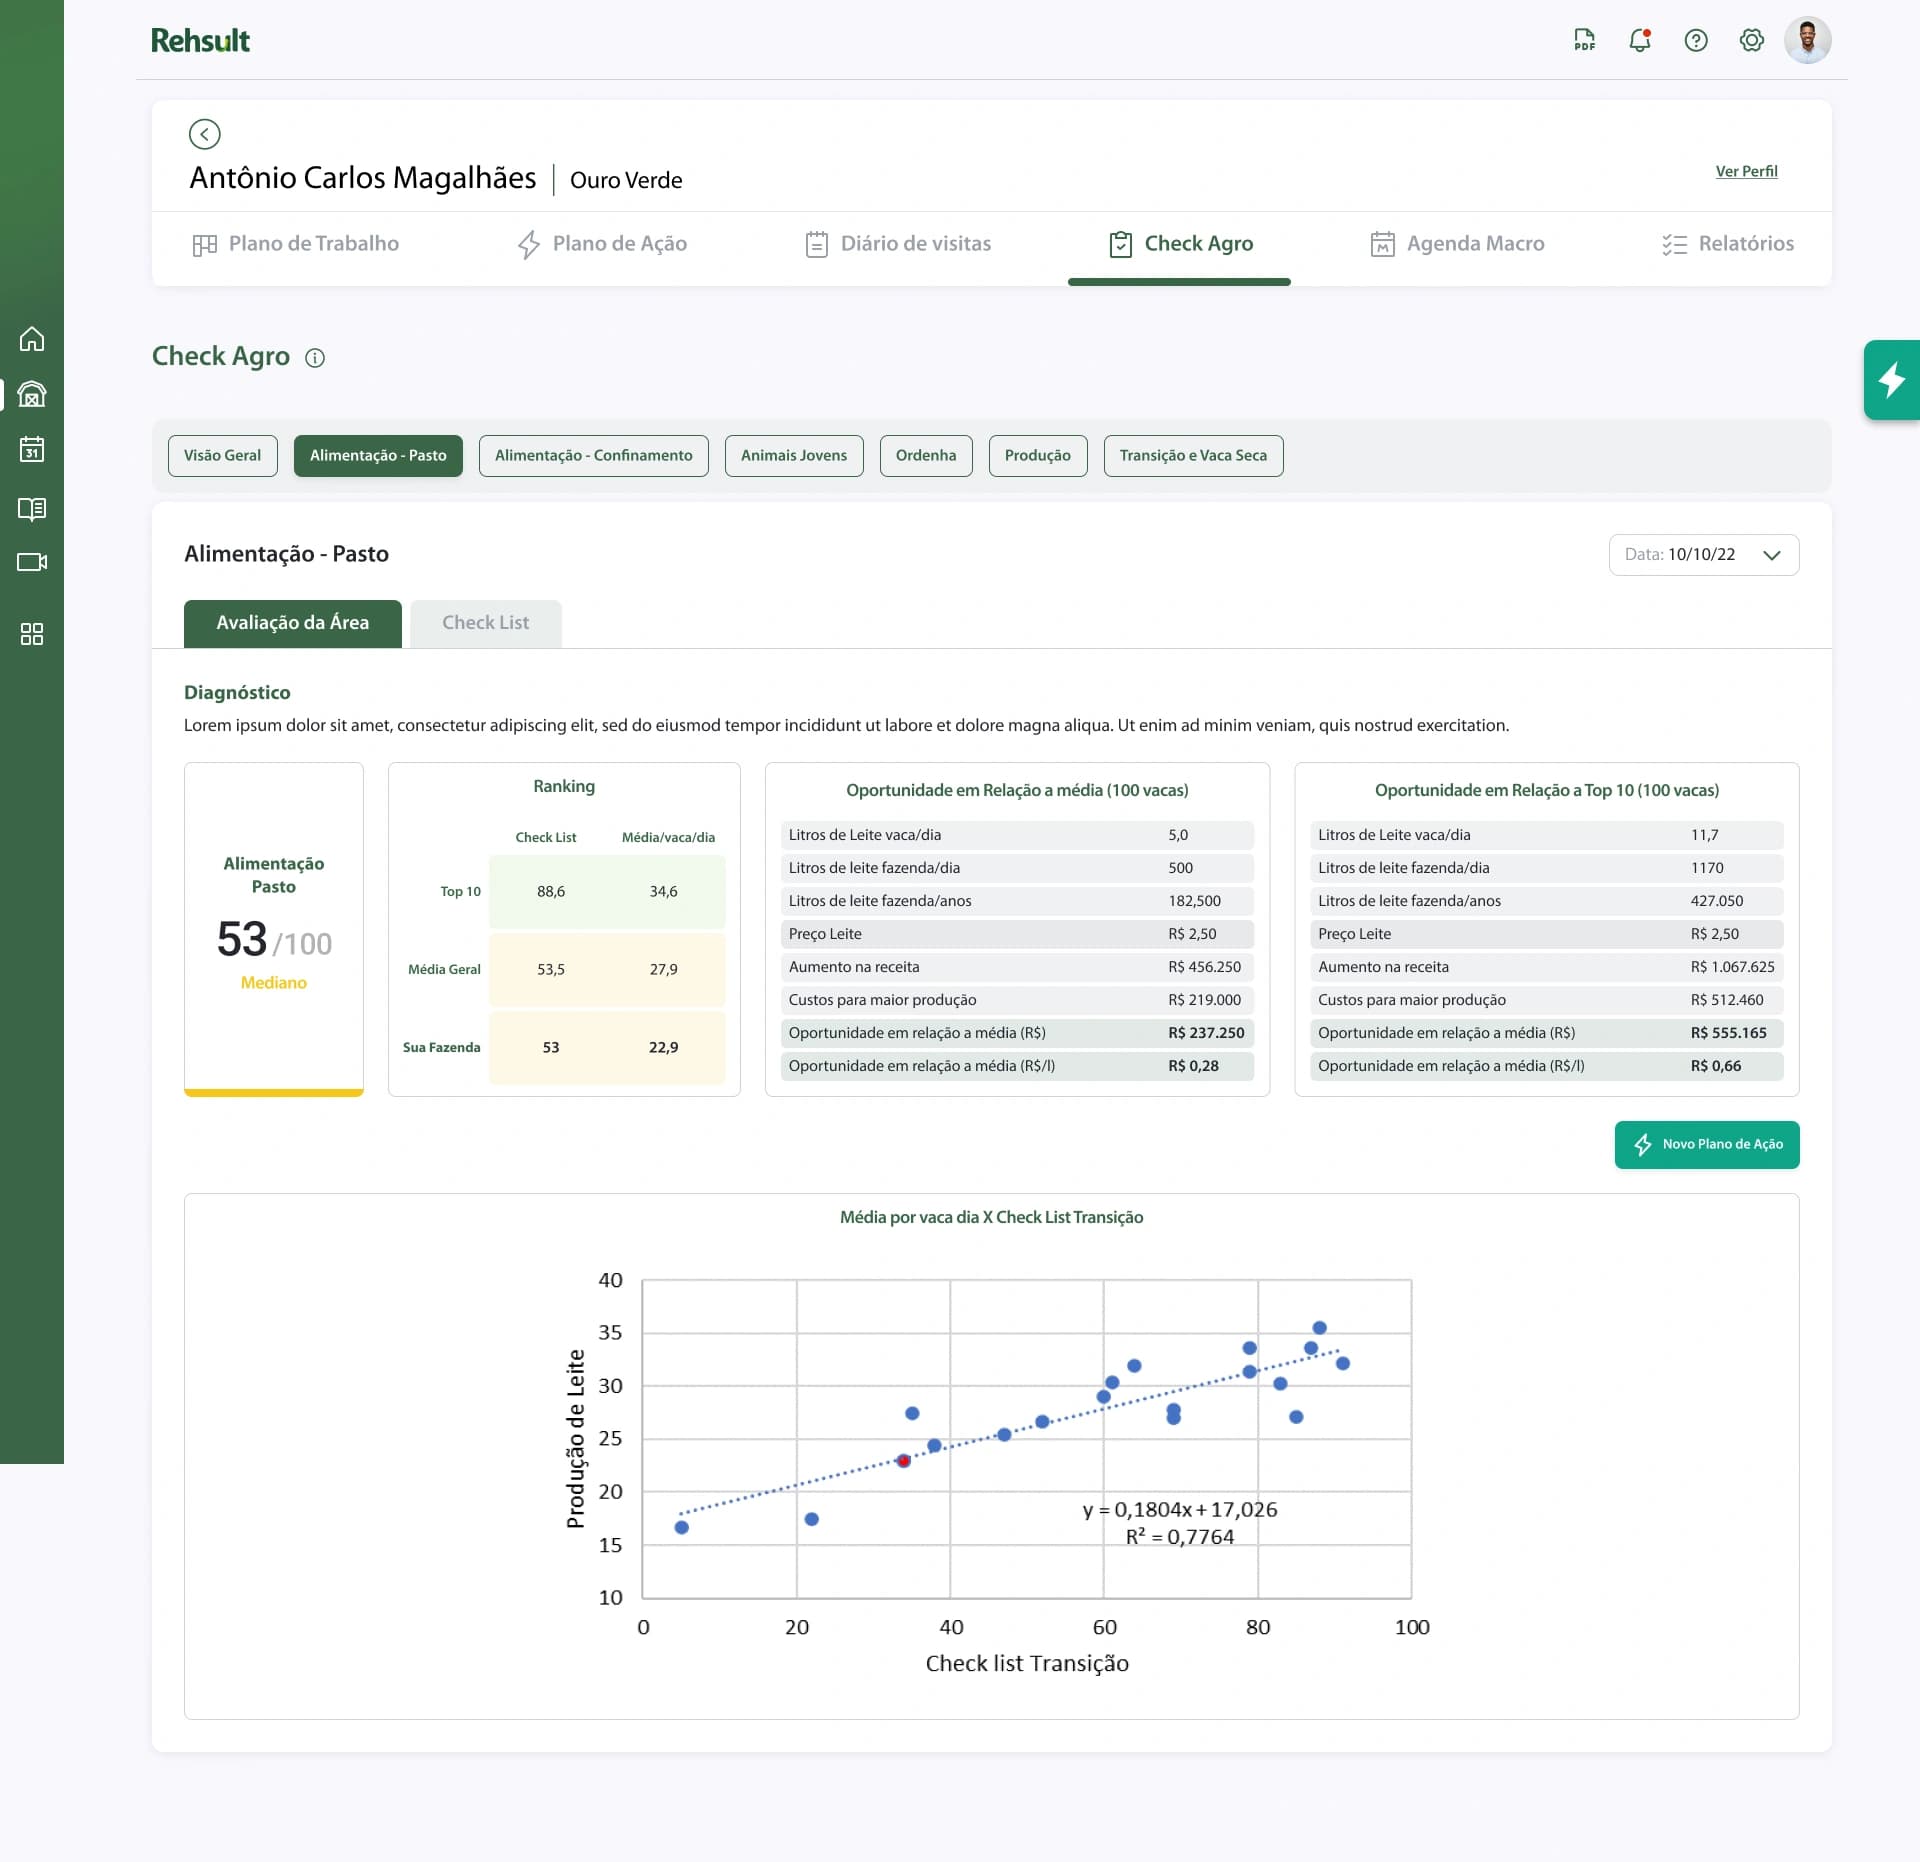Click the video camera sidebar icon
The width and height of the screenshot is (1920, 1862).
32,562
